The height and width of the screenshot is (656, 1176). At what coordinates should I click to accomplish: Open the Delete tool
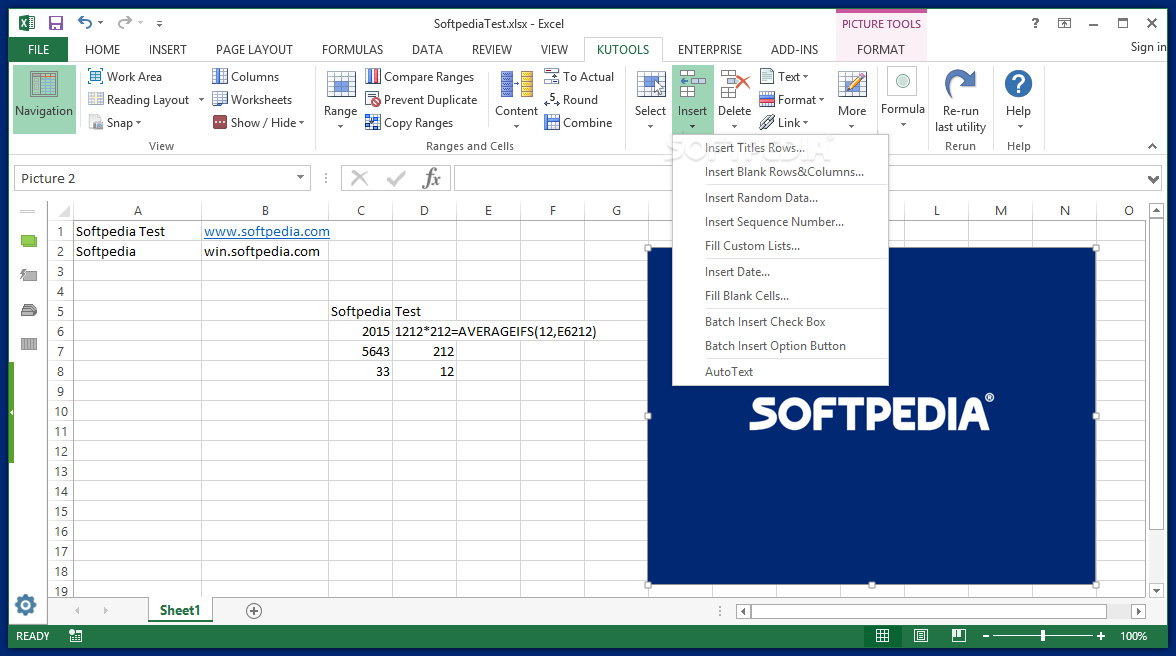point(734,99)
